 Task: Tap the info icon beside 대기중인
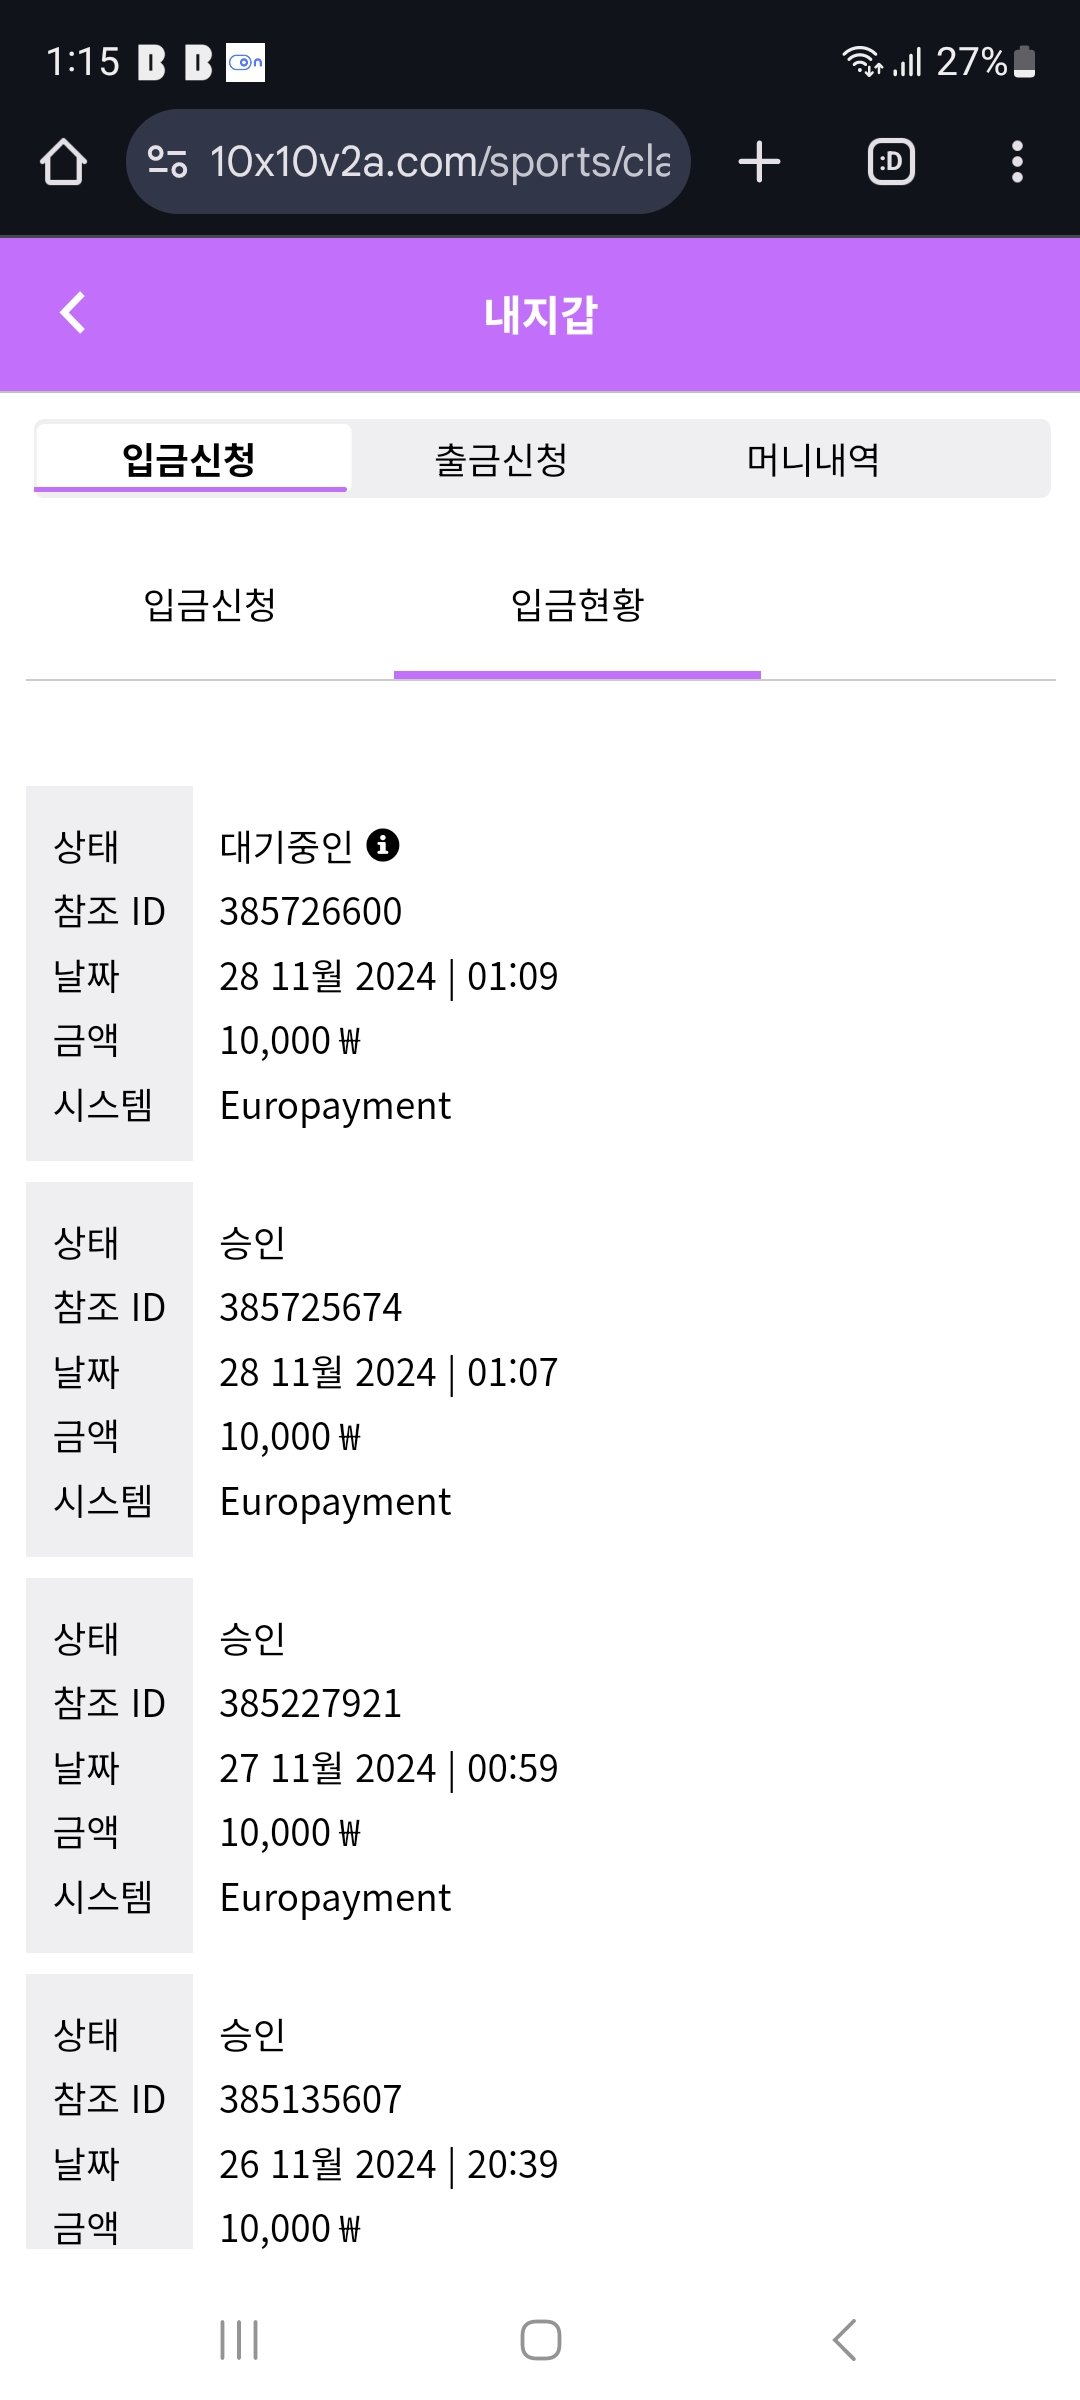tap(383, 846)
